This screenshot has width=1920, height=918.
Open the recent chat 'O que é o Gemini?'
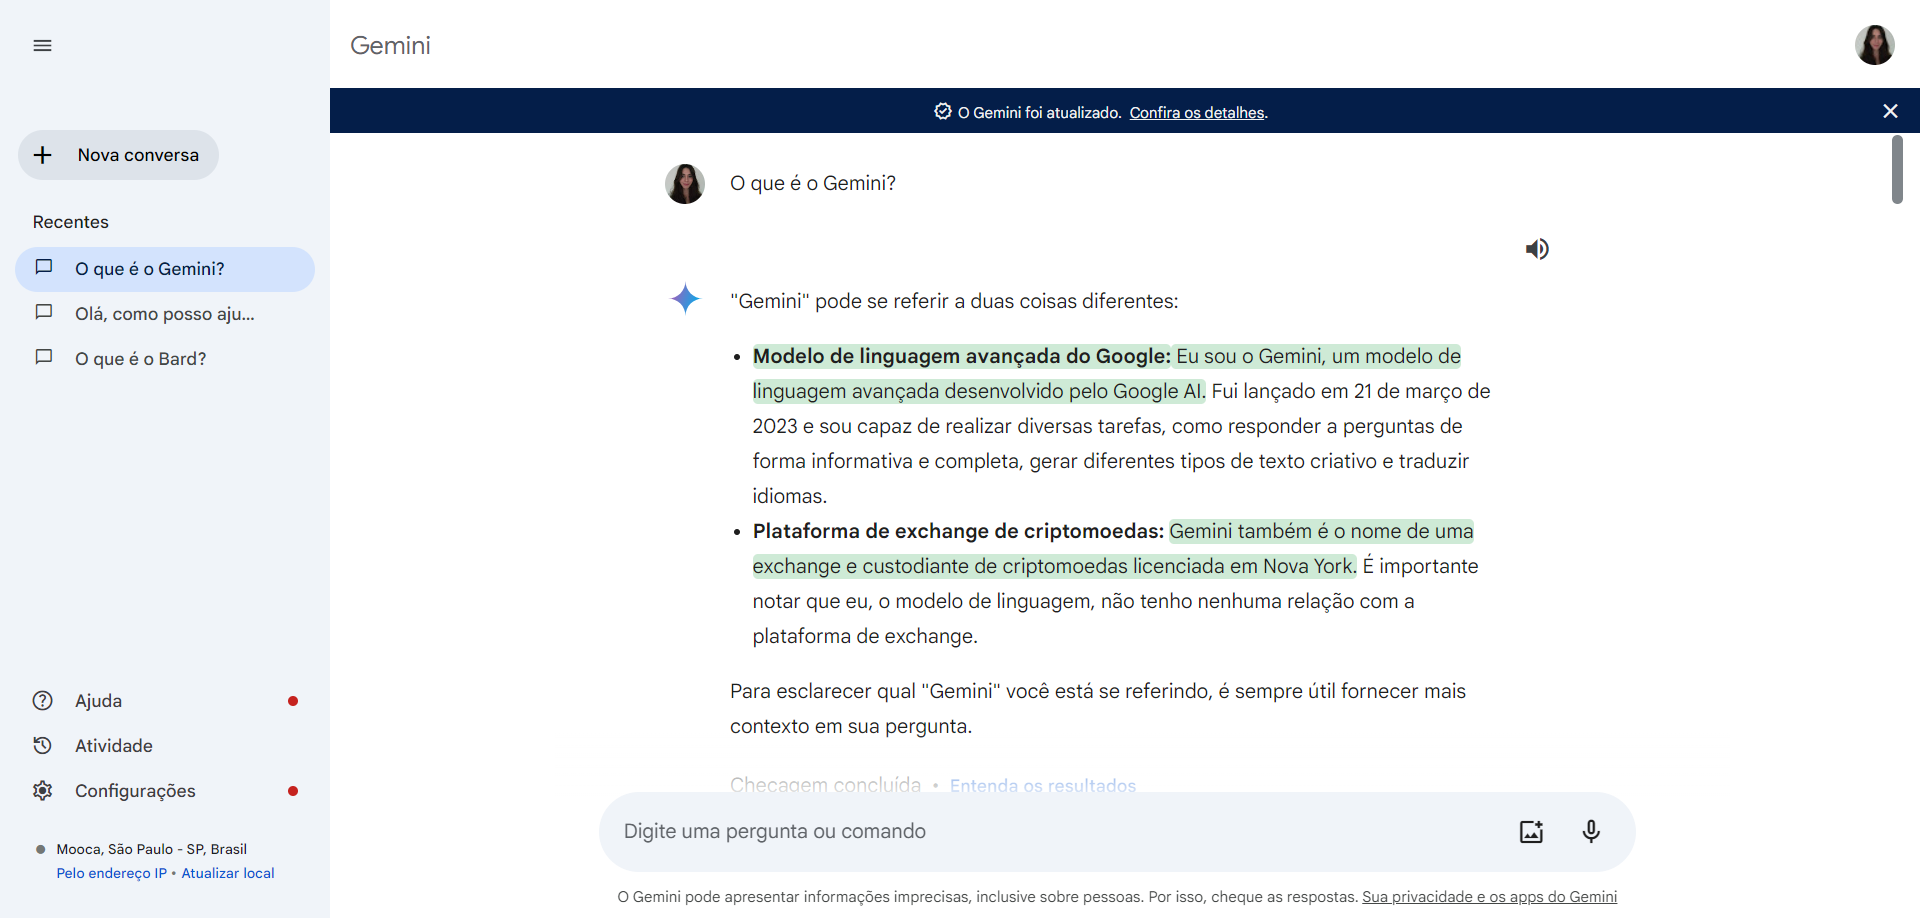coord(165,269)
